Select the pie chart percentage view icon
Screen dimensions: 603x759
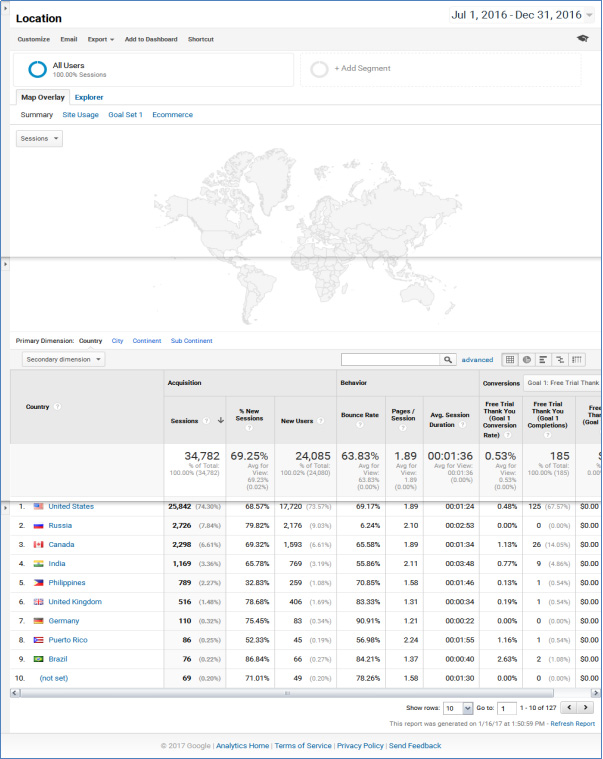526,360
